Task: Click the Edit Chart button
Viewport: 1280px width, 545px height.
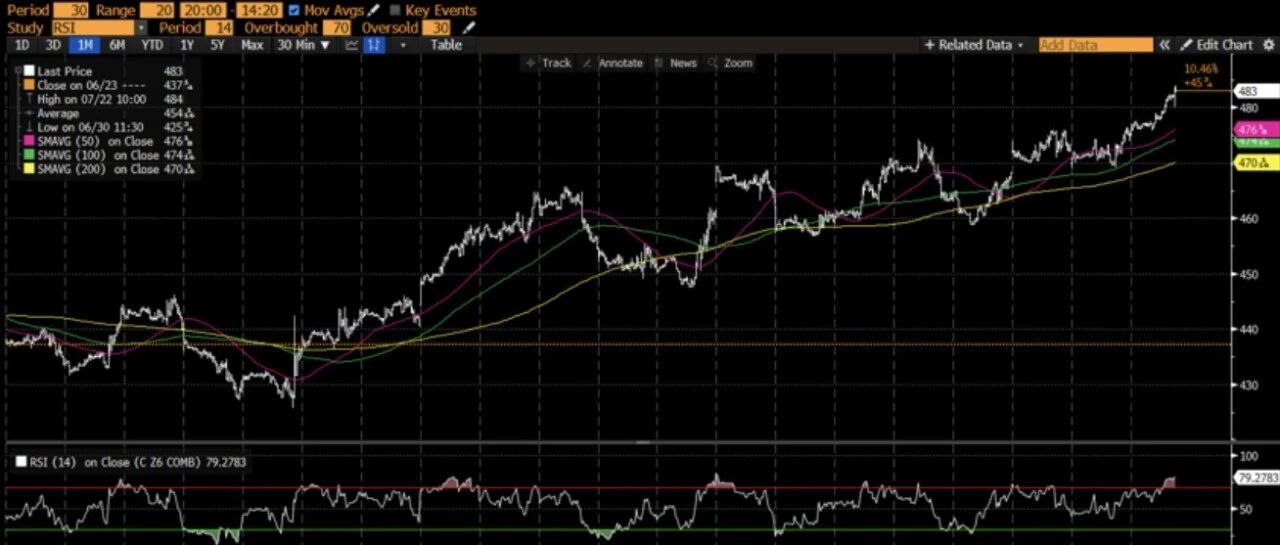Action: tap(1217, 45)
